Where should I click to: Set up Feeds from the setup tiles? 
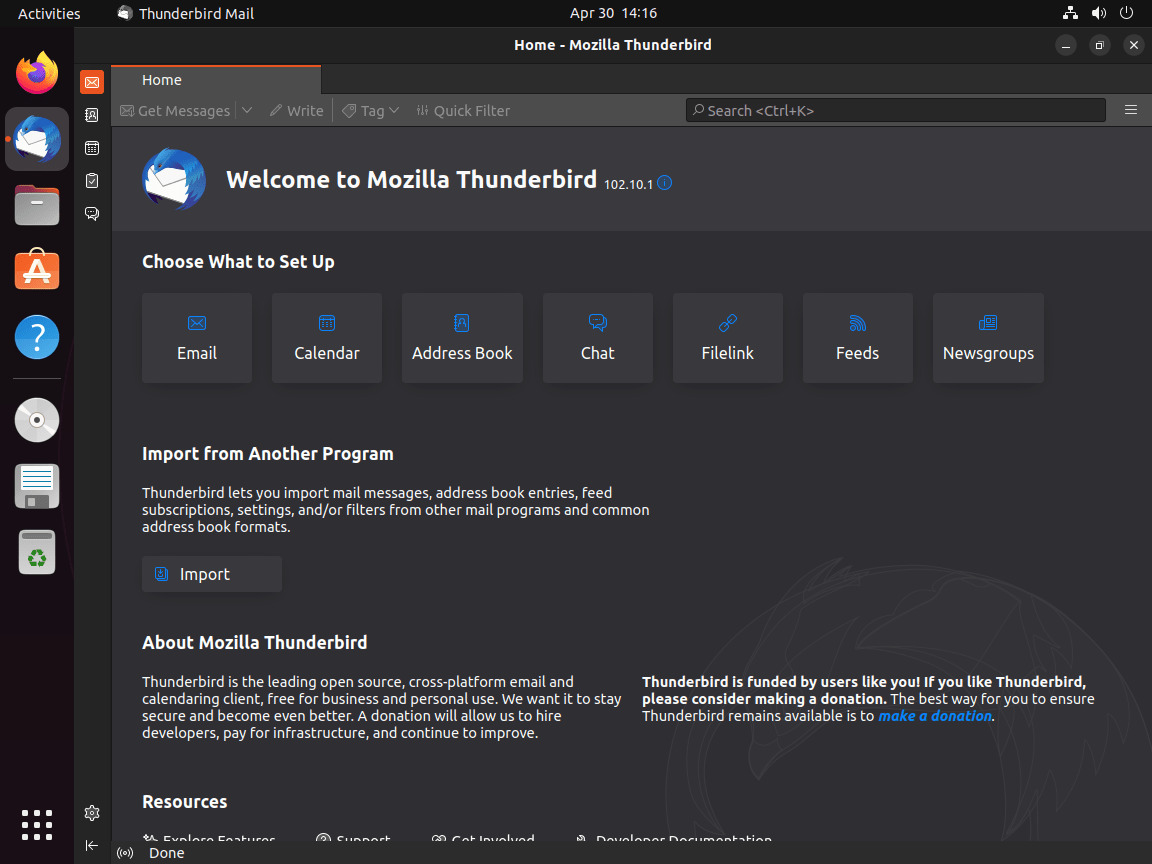point(857,338)
